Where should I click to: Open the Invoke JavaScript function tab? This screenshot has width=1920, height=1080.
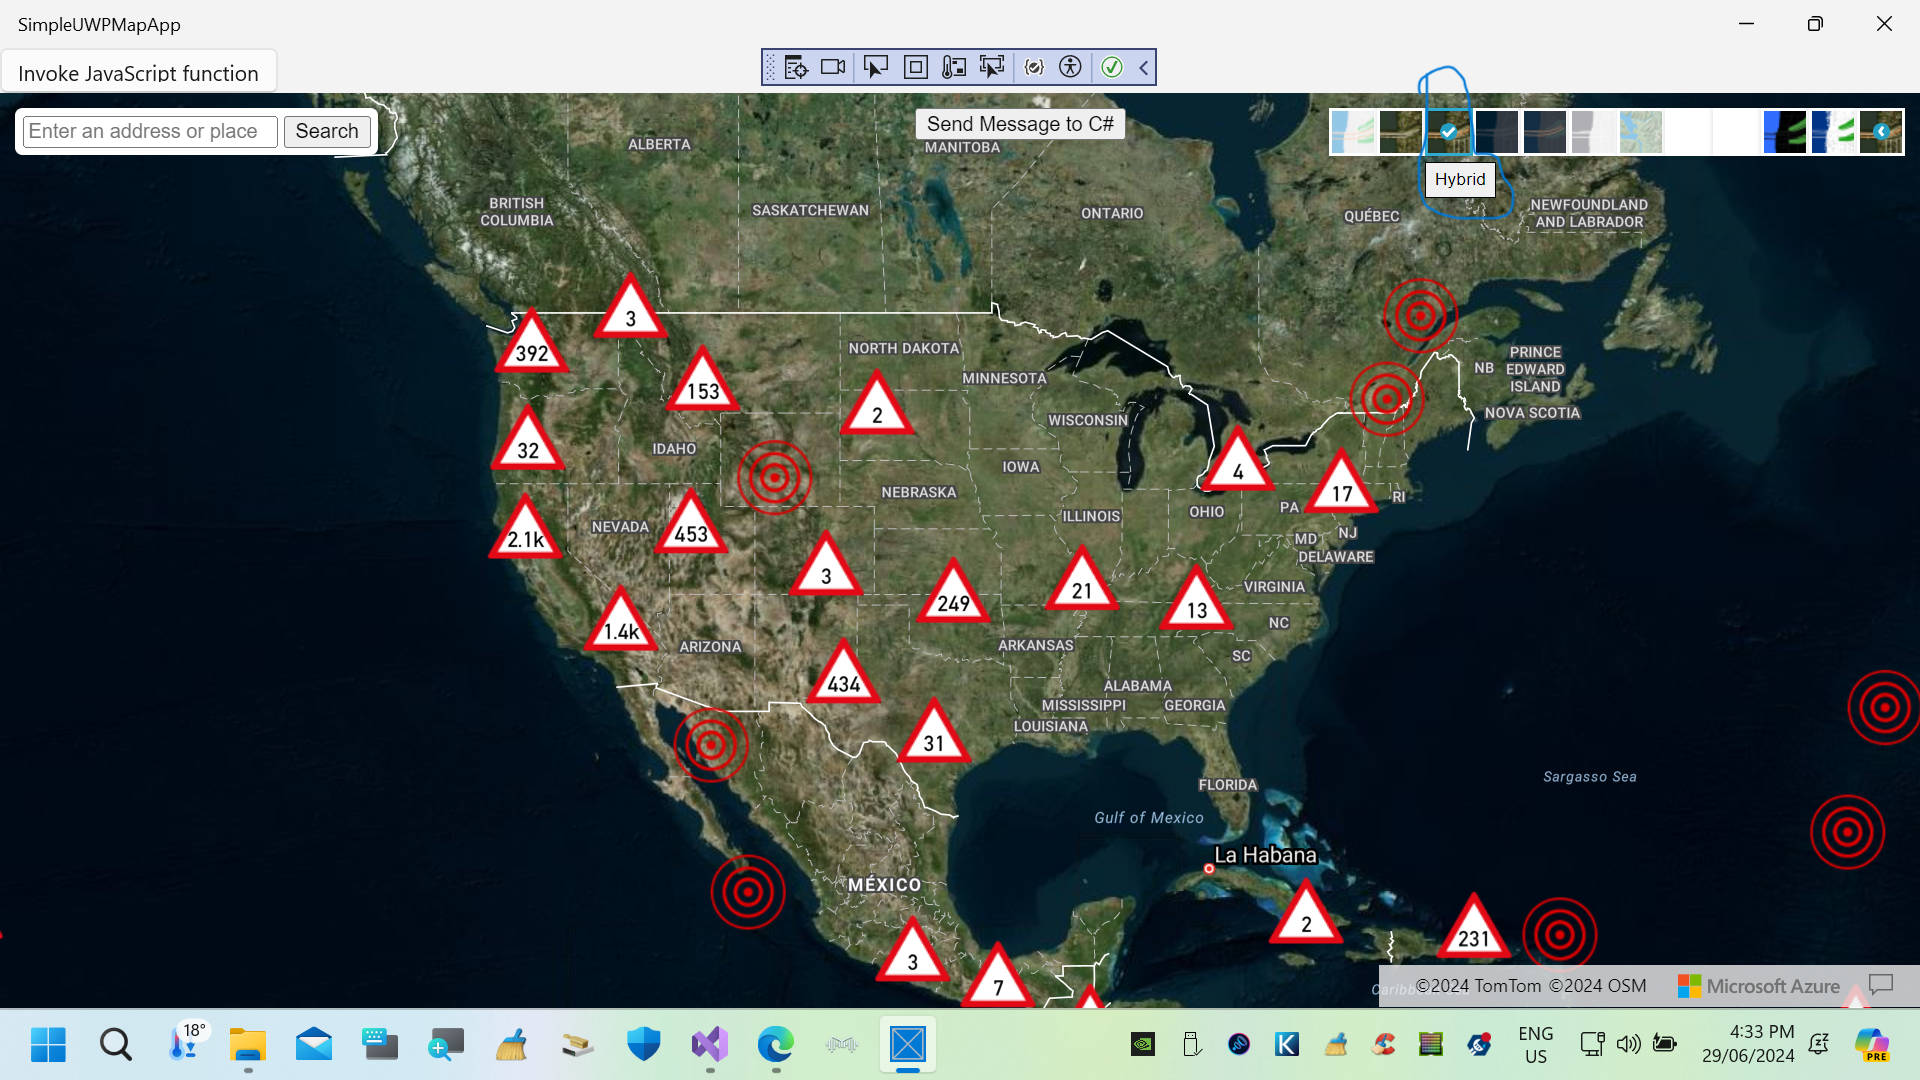[139, 72]
